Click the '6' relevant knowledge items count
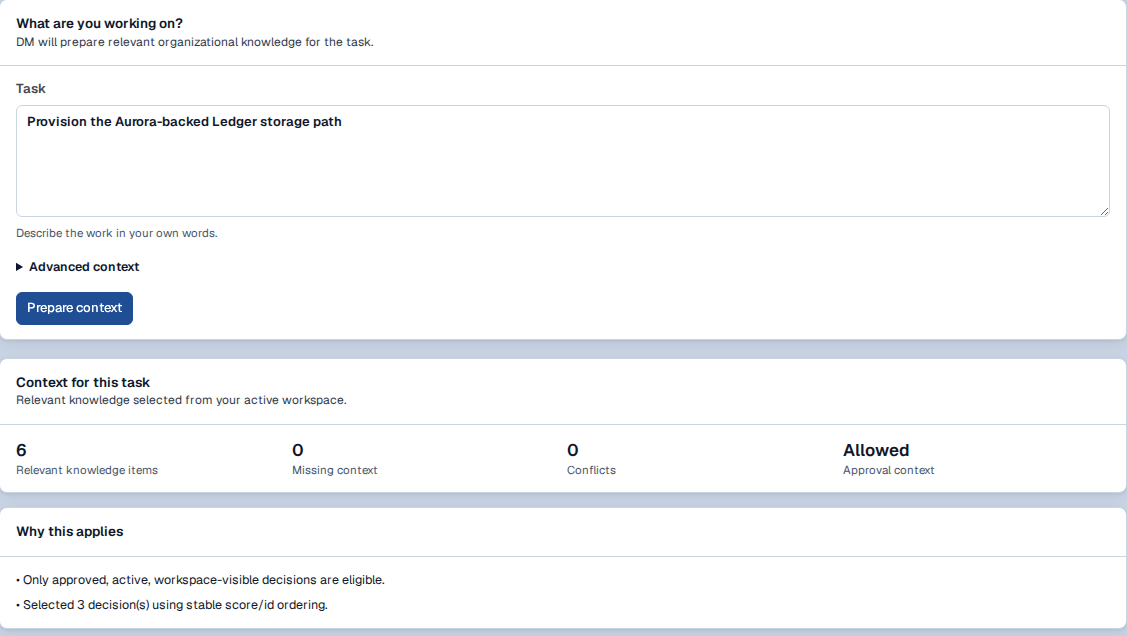1127x636 pixels. (x=22, y=451)
